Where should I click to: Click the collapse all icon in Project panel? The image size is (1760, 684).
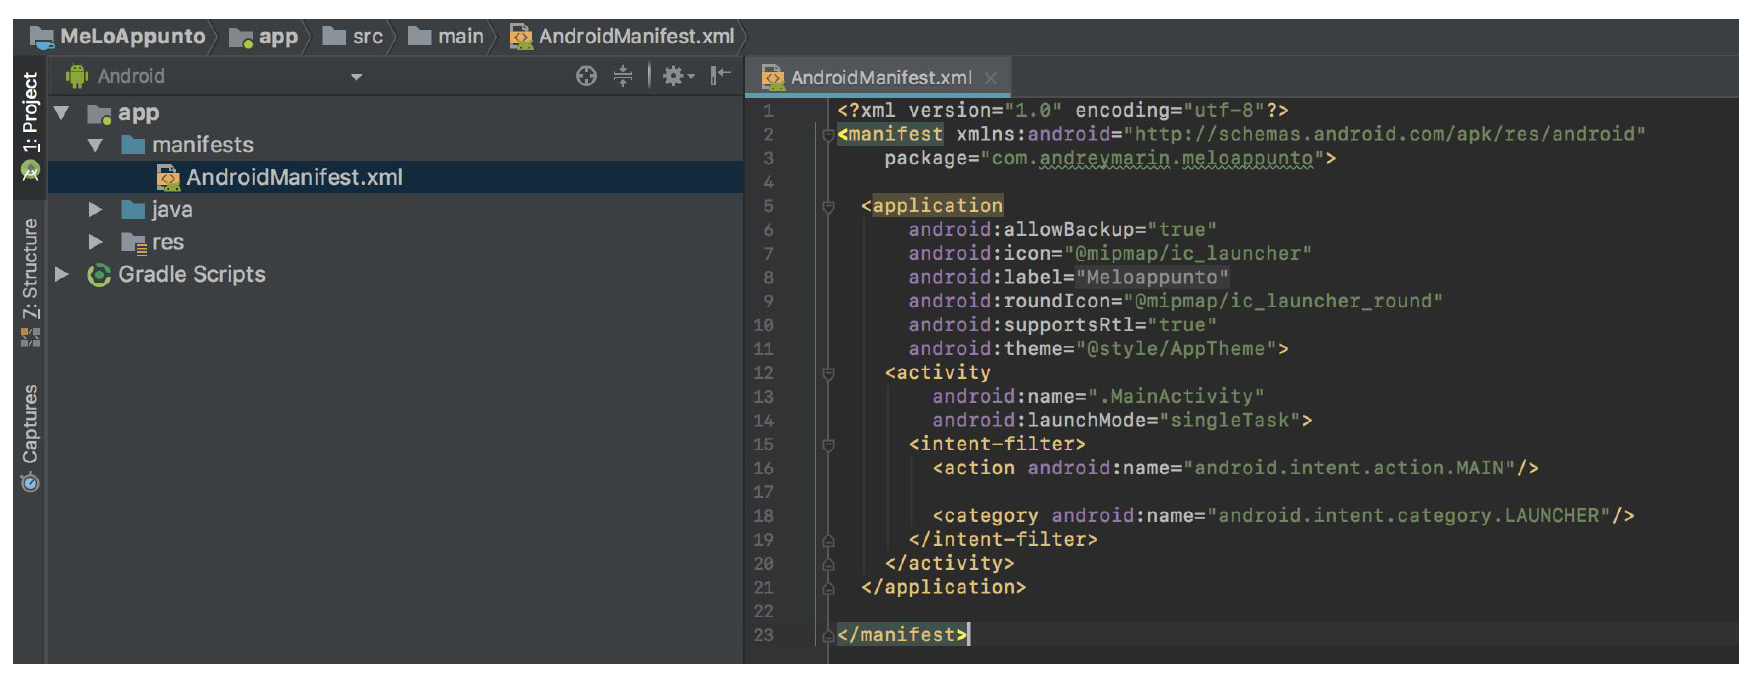click(623, 76)
